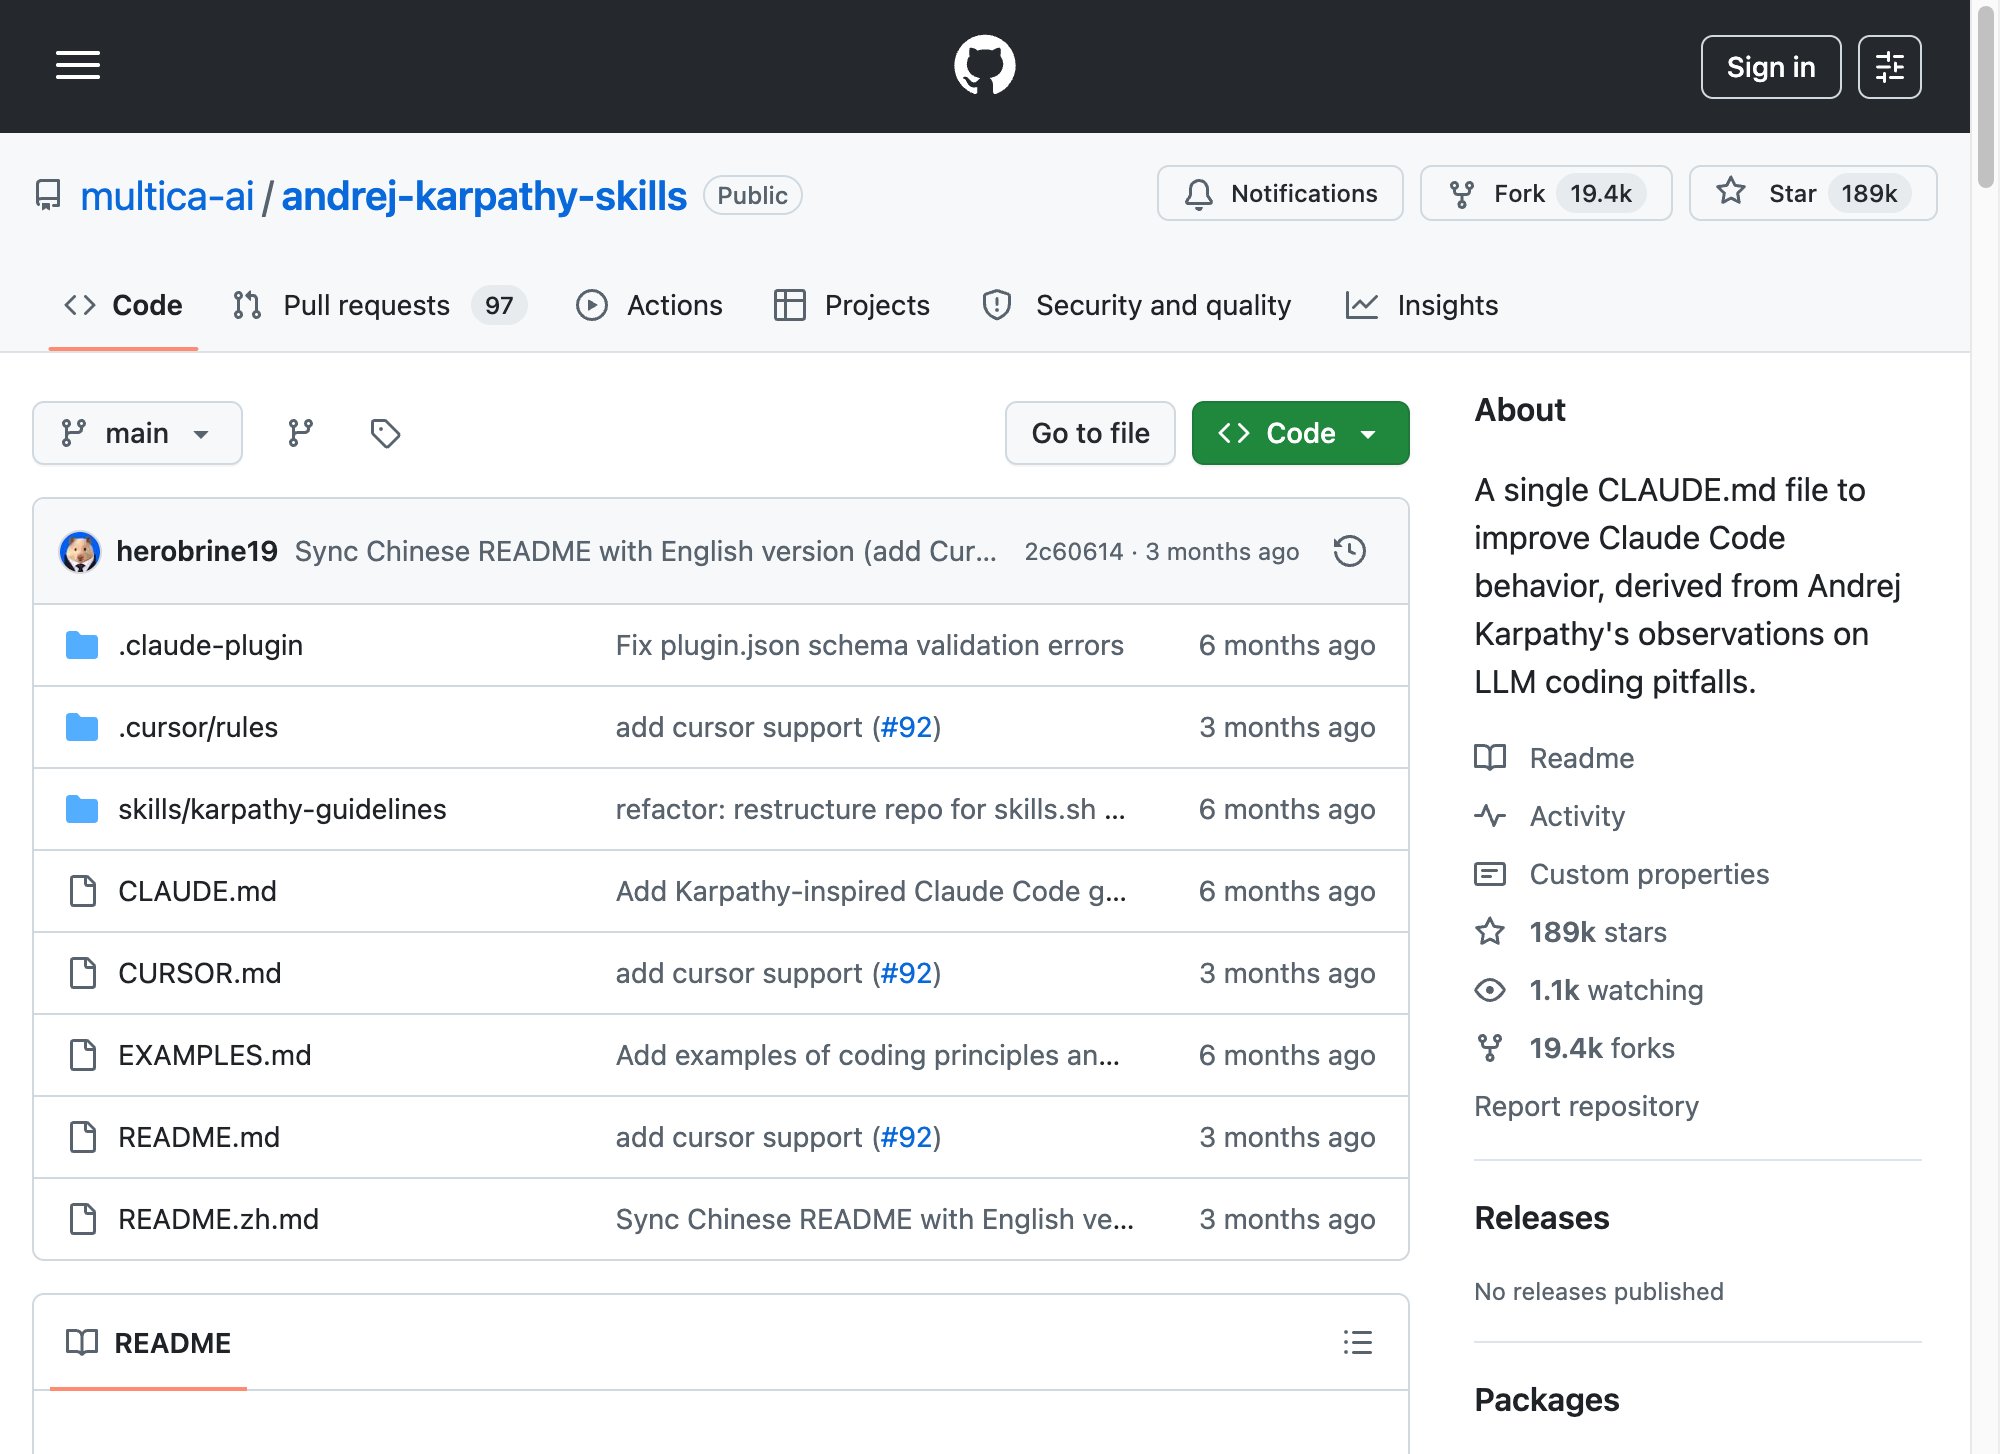The height and width of the screenshot is (1454, 2000).
Task: Open the latest commit message link
Action: (x=646, y=551)
